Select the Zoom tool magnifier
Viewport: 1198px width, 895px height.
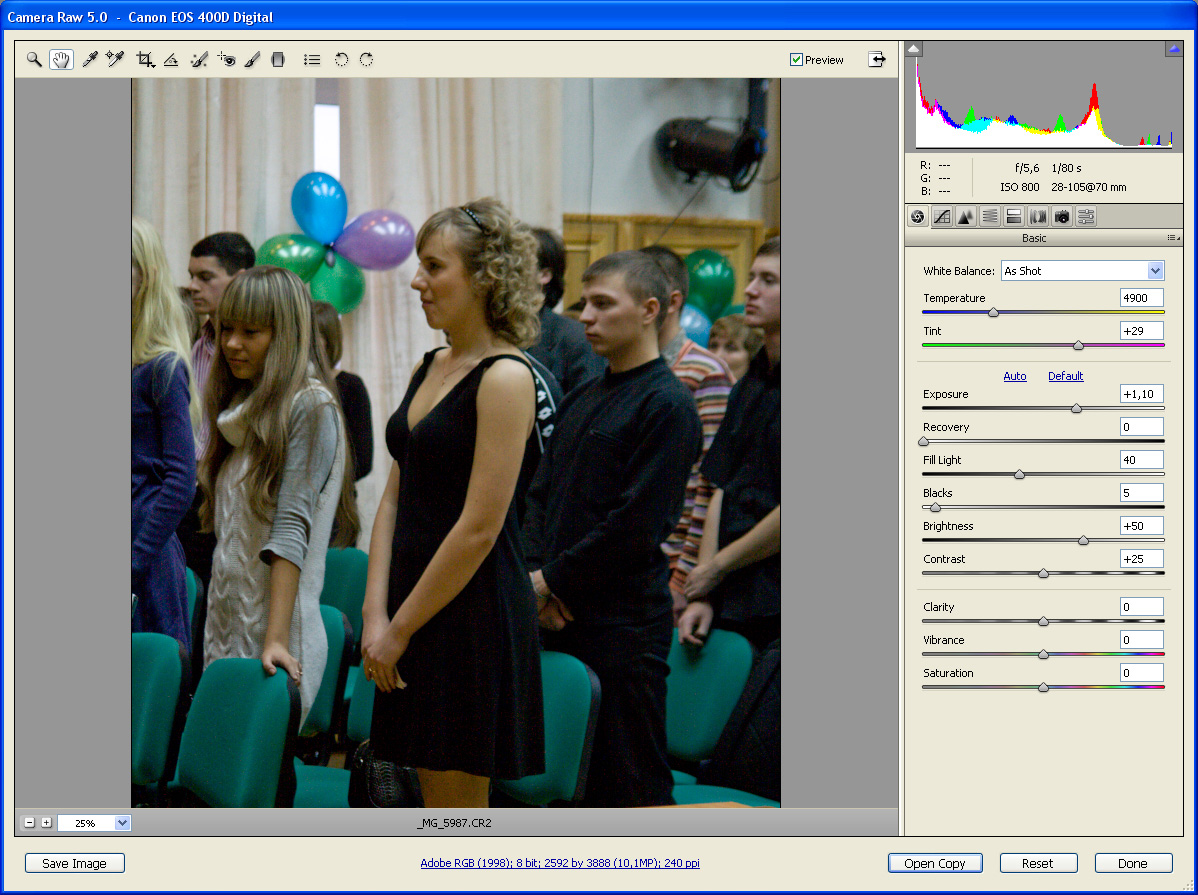pos(34,60)
